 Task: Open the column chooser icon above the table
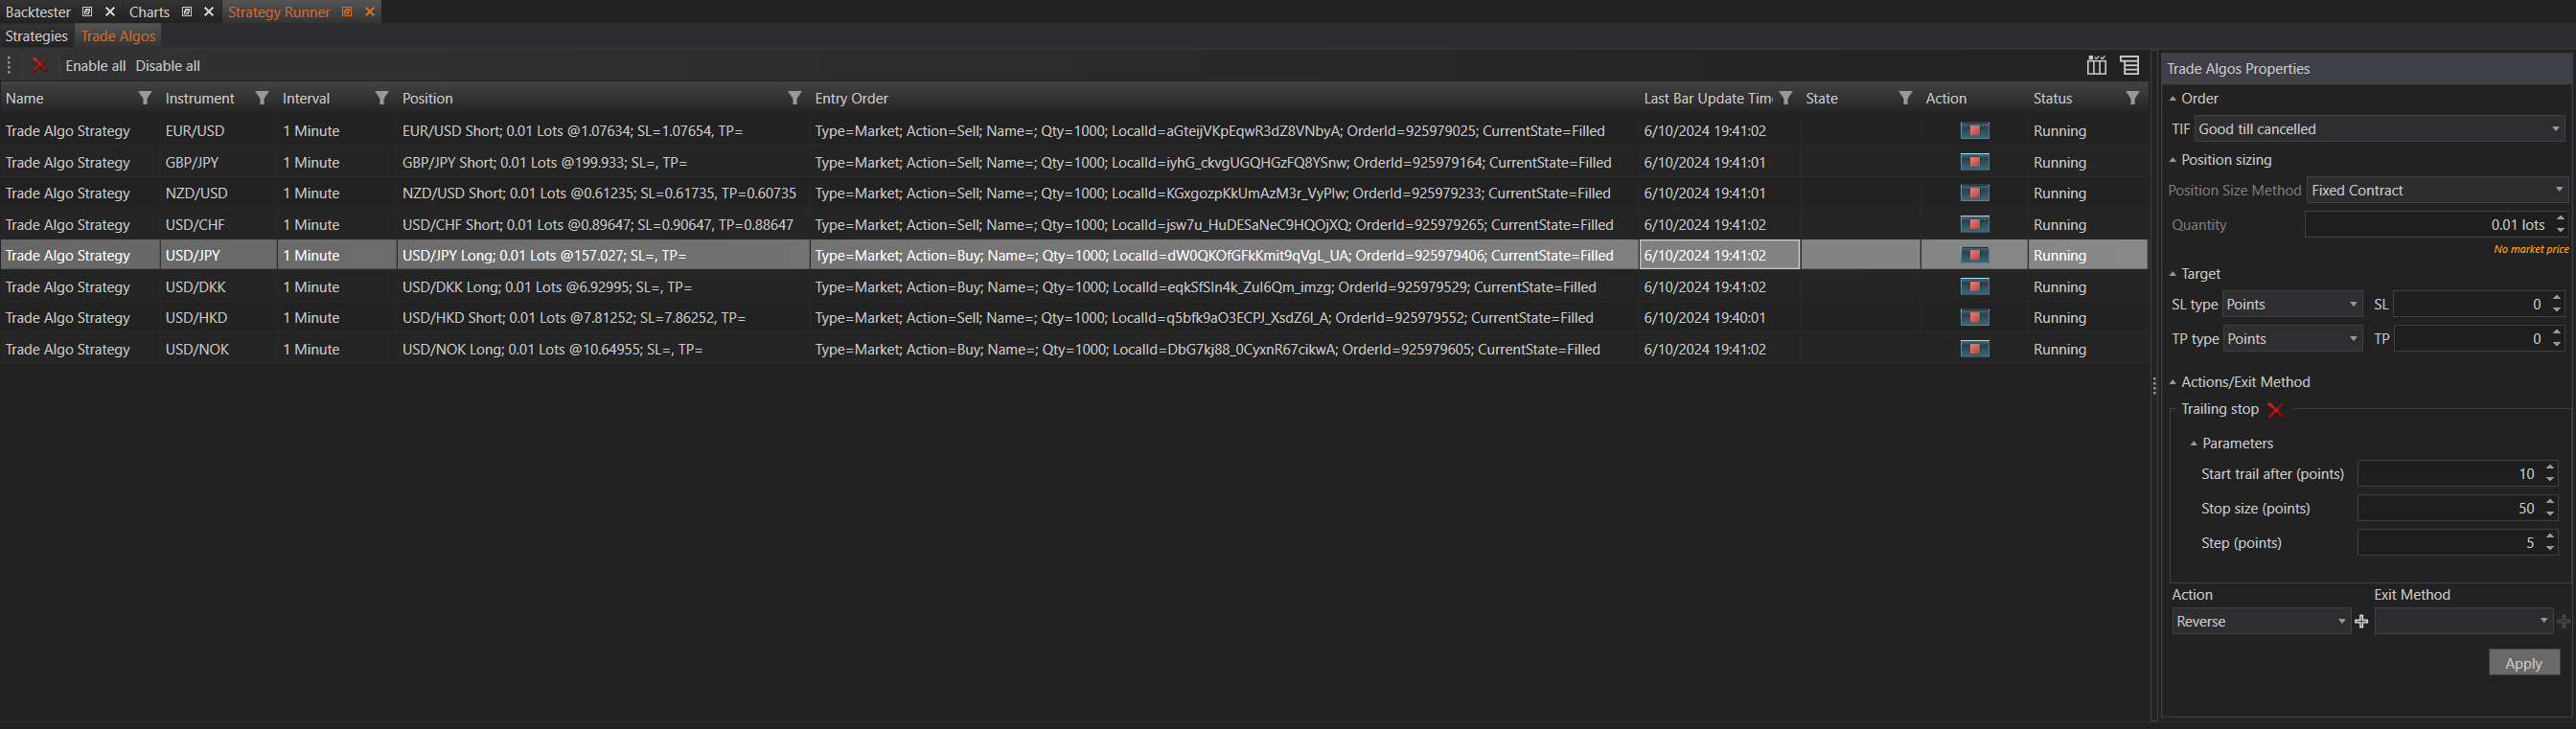(x=2096, y=66)
